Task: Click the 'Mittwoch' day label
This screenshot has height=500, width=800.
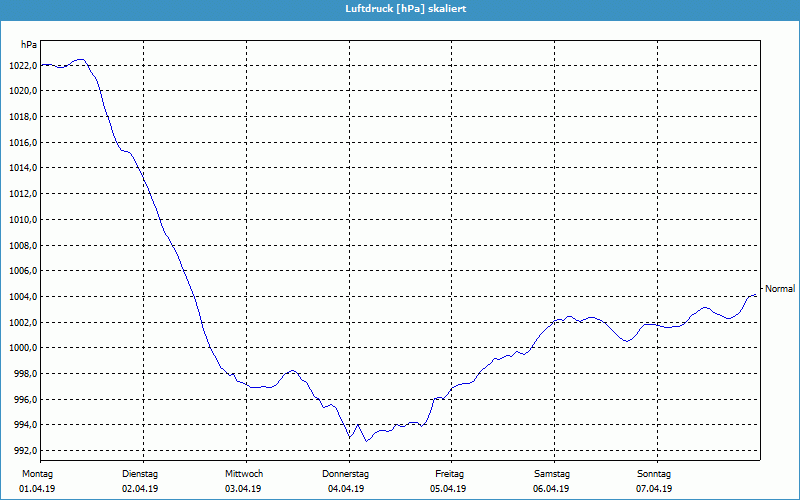Action: tap(244, 474)
